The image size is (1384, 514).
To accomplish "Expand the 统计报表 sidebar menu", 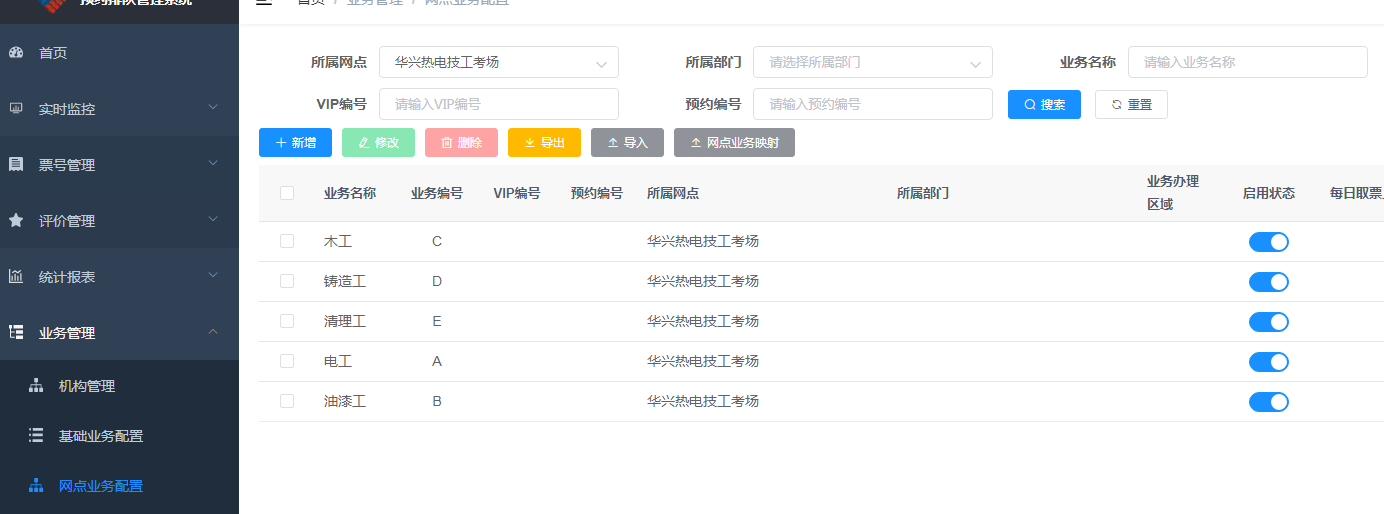I will 119,277.
